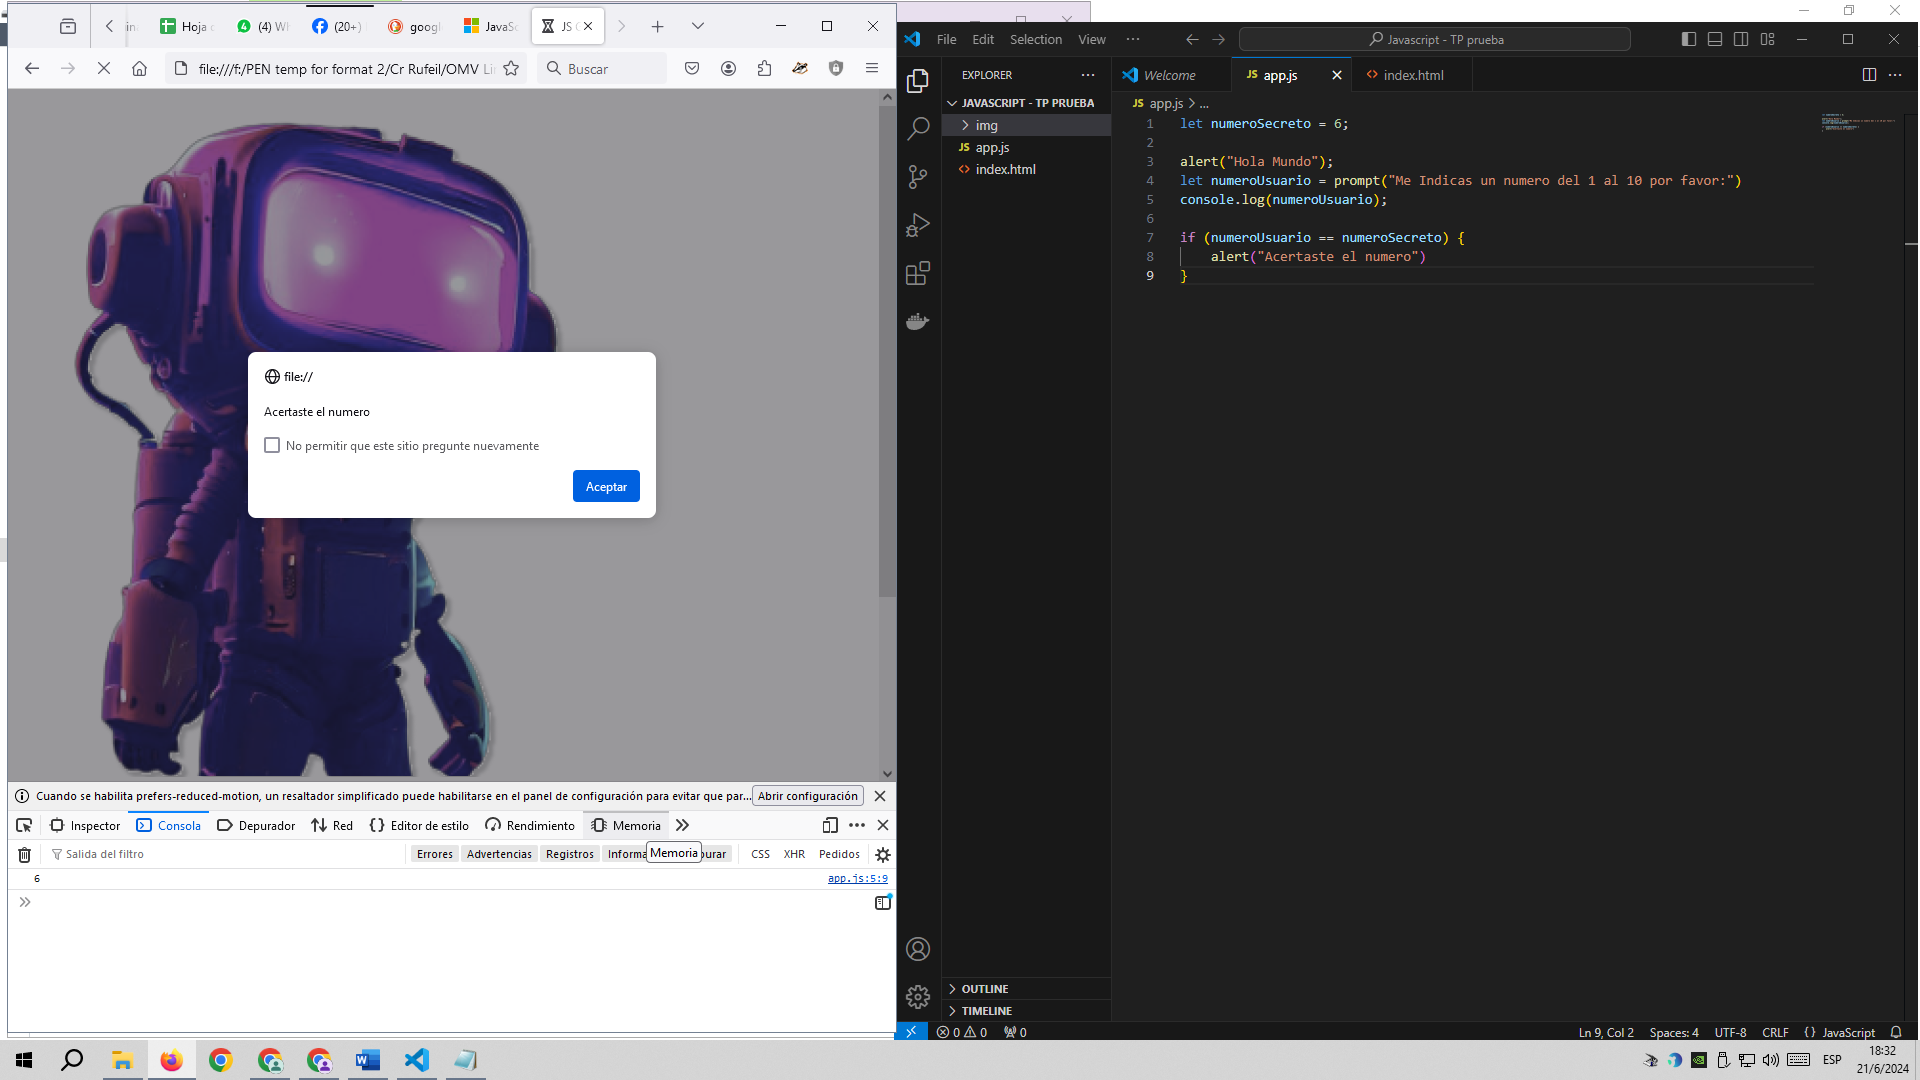Filter console by Errores

(x=434, y=854)
